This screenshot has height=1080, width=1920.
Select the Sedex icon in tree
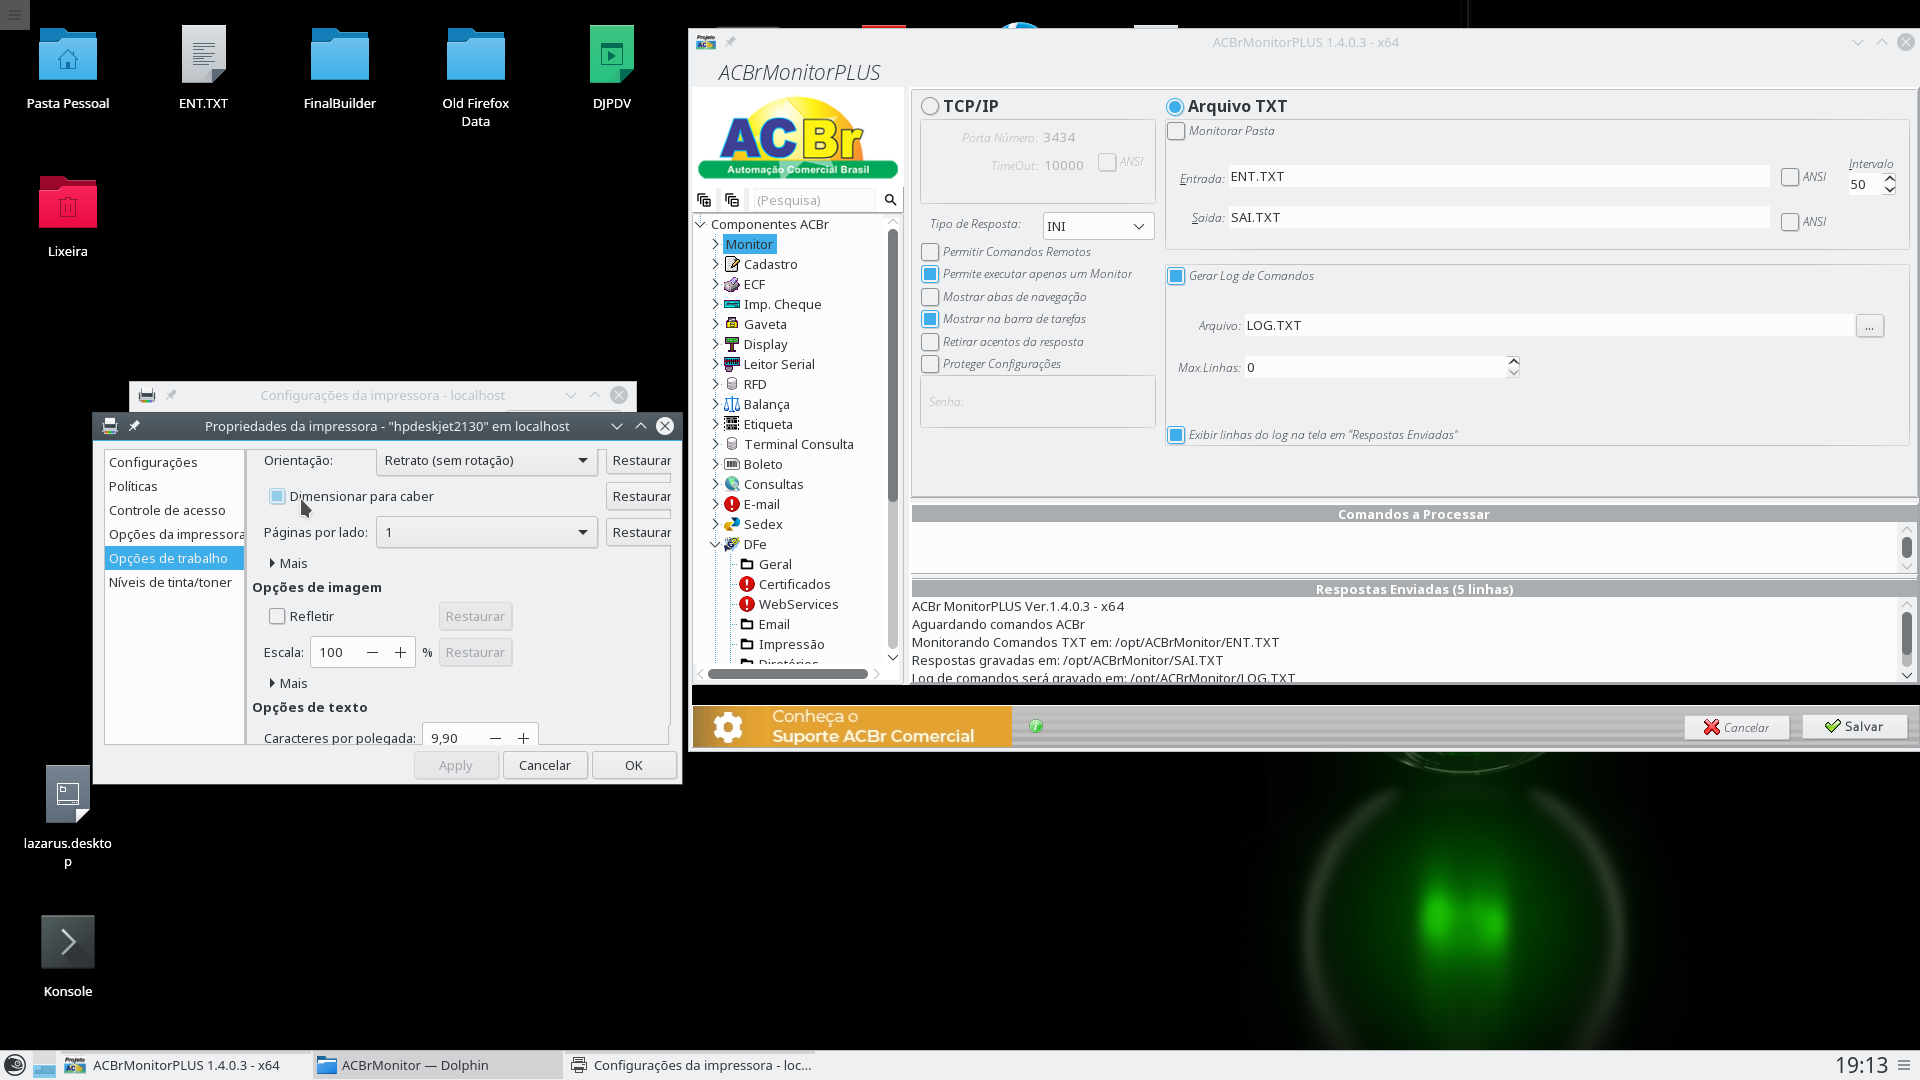732,524
